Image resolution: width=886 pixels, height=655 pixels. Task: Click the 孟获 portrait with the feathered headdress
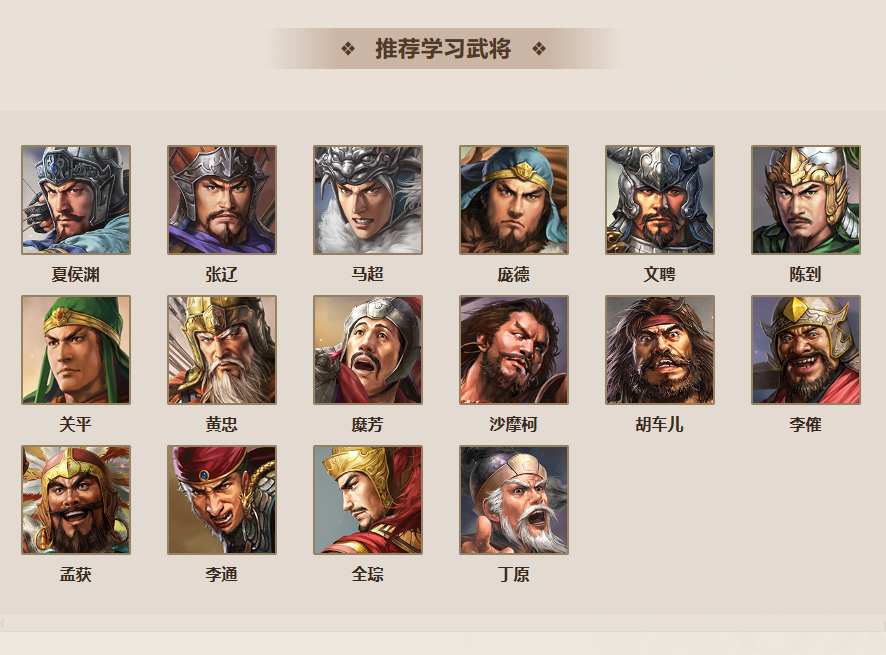(76, 500)
